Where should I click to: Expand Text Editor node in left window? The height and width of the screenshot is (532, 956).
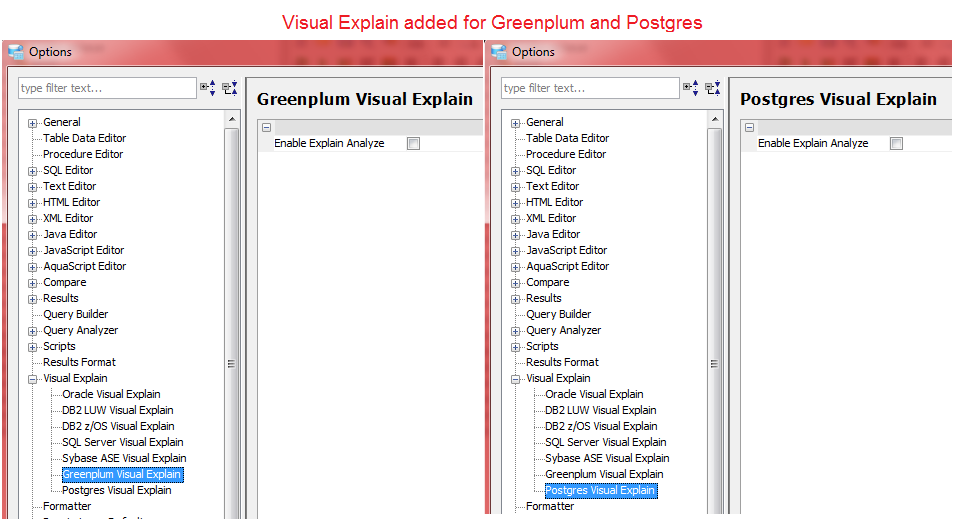coord(32,187)
